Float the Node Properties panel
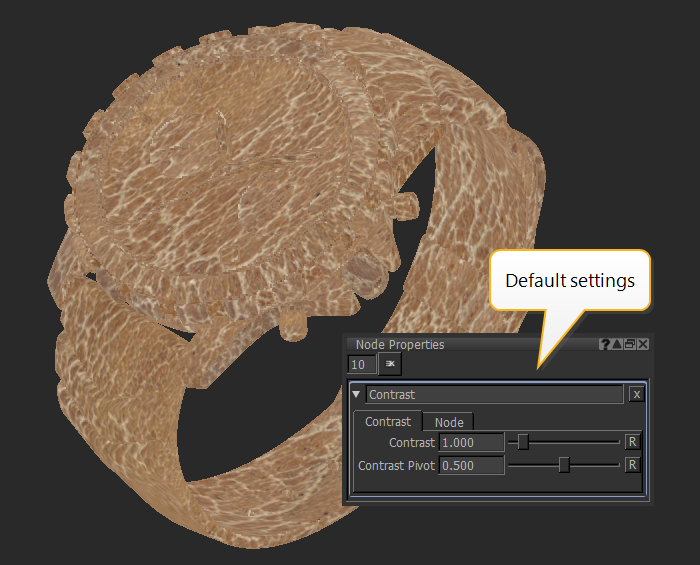The image size is (700, 565). coord(630,344)
